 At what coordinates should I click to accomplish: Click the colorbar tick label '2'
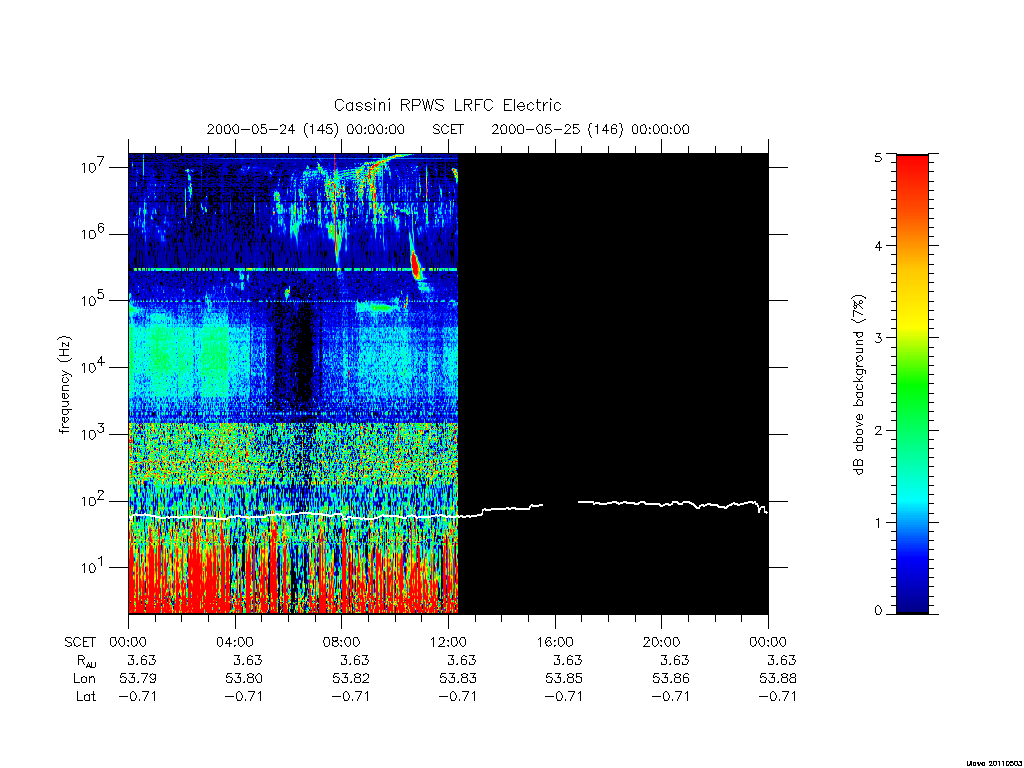click(878, 430)
